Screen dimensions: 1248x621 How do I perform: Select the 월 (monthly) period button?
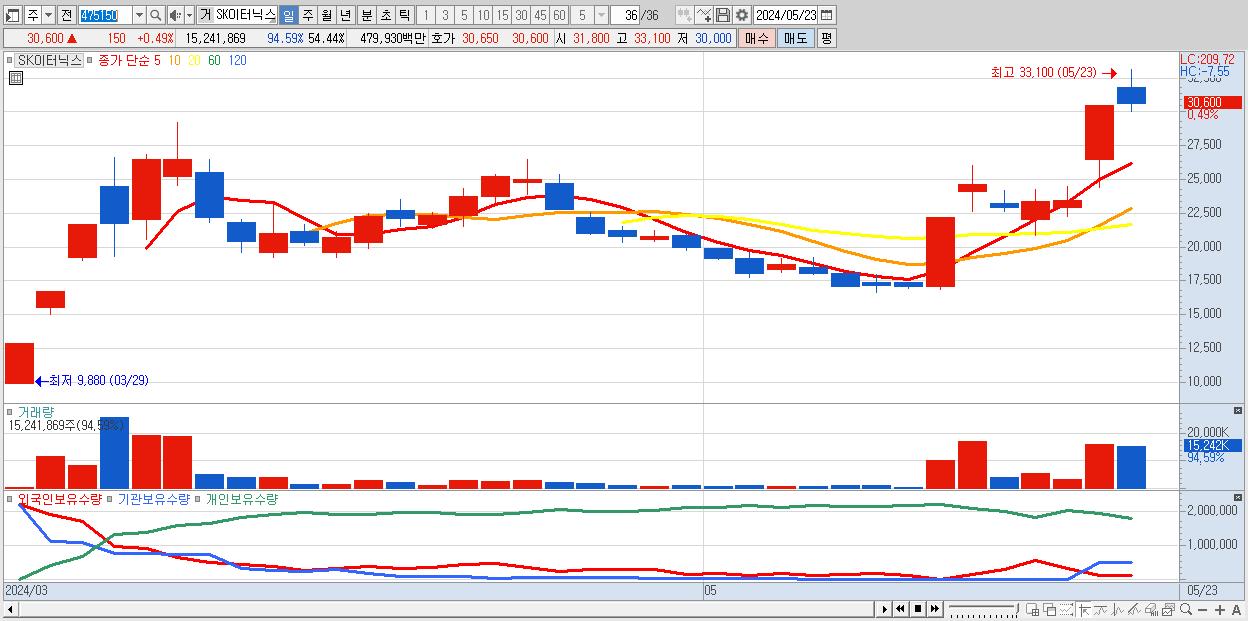tap(326, 15)
